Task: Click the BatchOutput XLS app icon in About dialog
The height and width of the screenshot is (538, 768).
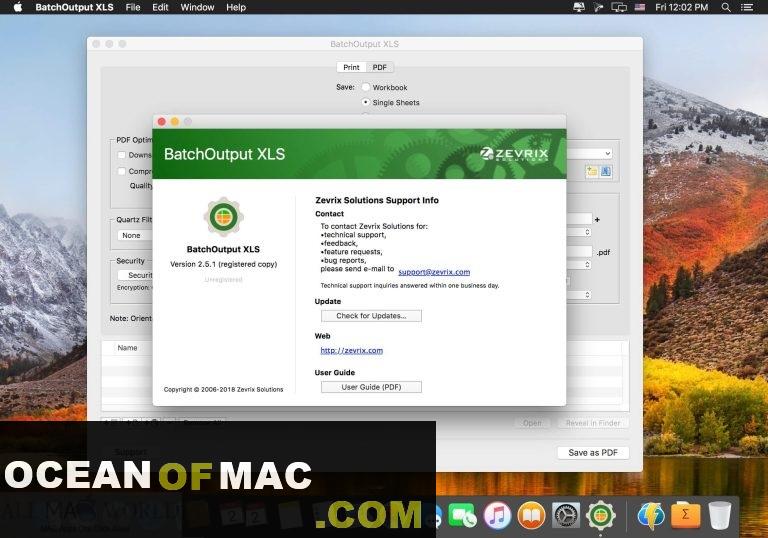Action: pos(223,217)
